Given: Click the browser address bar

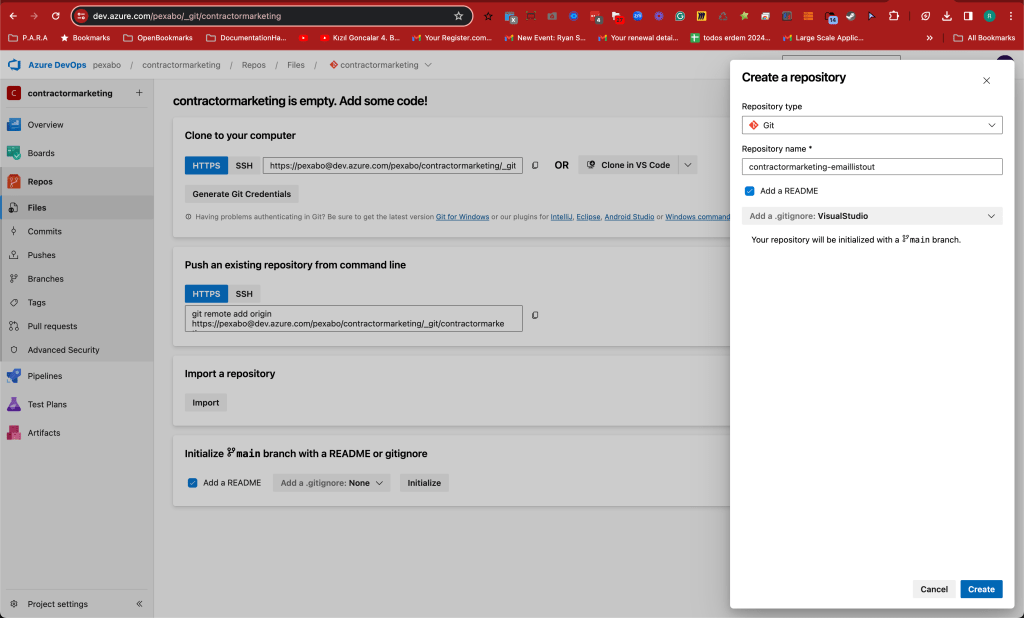Looking at the screenshot, I should [271, 16].
